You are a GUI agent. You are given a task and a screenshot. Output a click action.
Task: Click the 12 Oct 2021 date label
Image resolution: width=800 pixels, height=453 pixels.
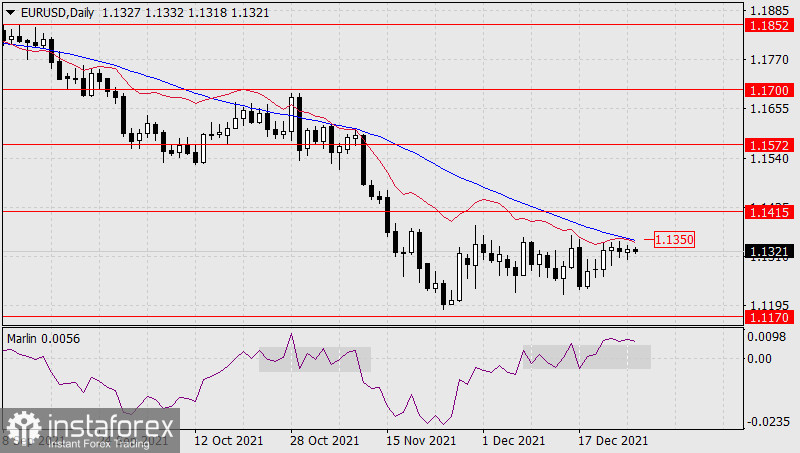click(228, 440)
